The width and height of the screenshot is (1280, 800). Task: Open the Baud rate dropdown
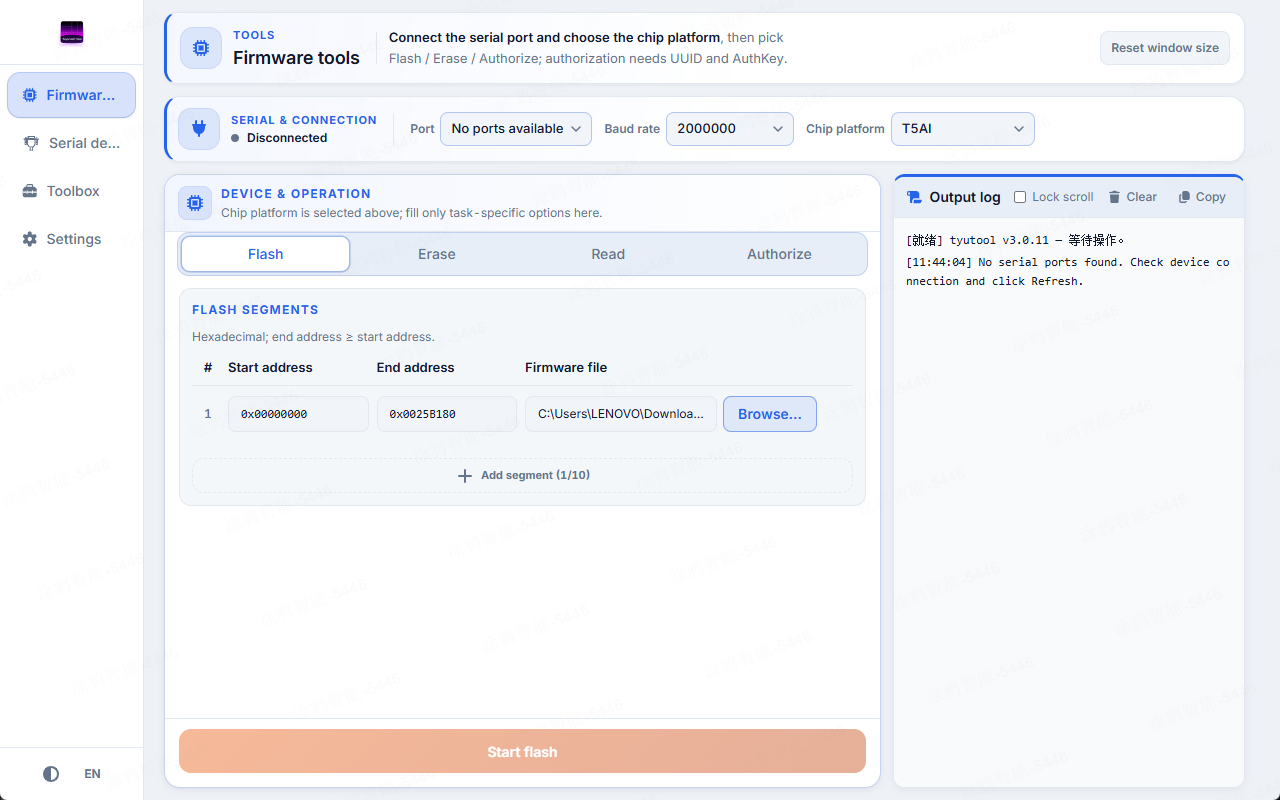[x=730, y=129]
